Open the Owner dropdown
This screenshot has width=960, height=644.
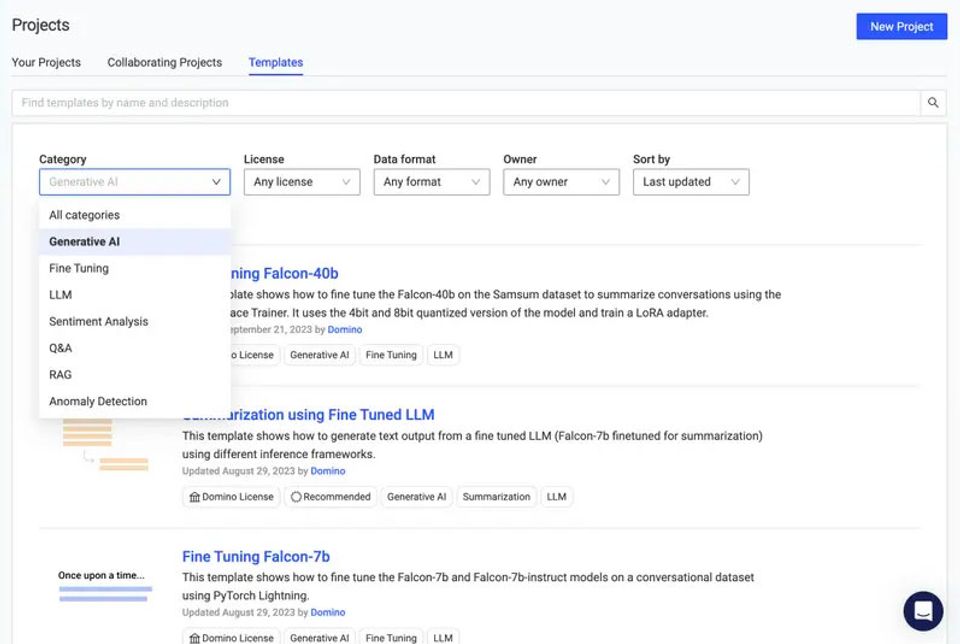pyautogui.click(x=561, y=182)
